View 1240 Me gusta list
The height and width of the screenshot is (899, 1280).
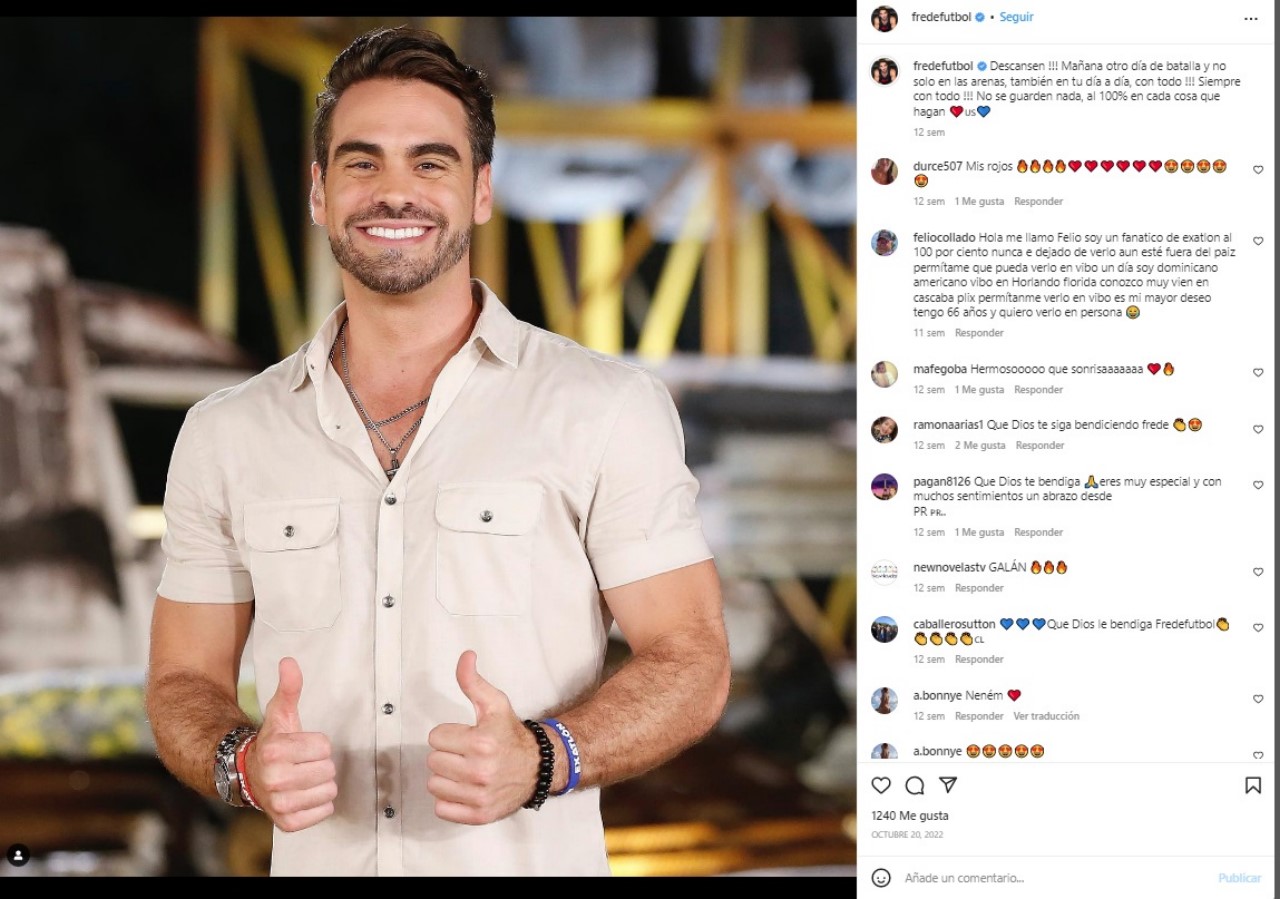pos(910,816)
